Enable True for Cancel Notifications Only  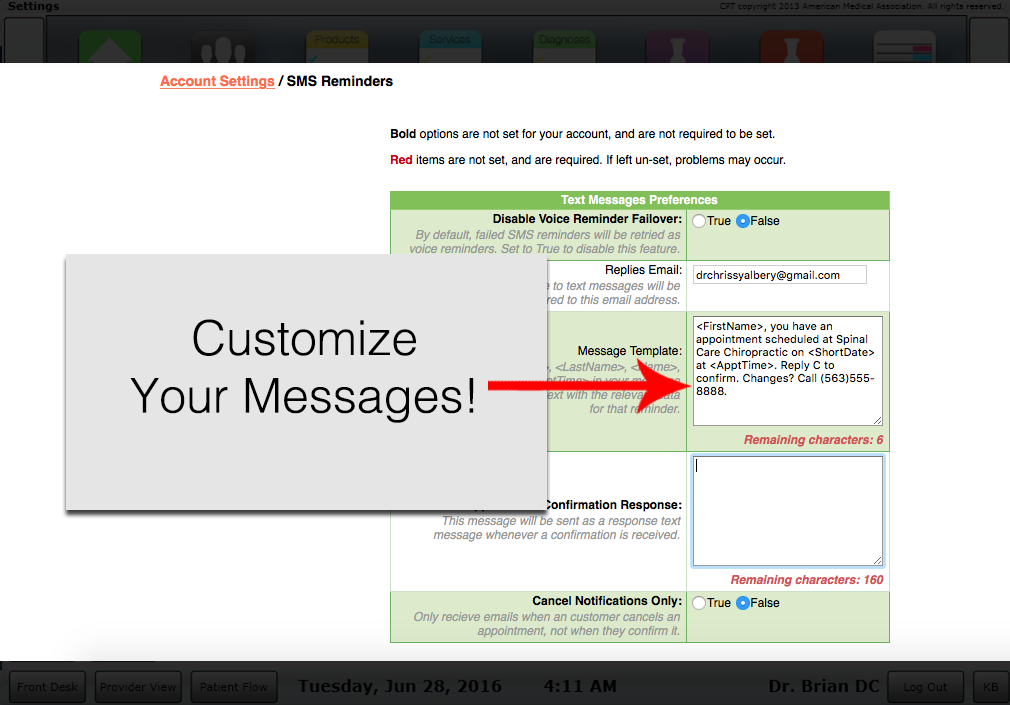(x=698, y=602)
